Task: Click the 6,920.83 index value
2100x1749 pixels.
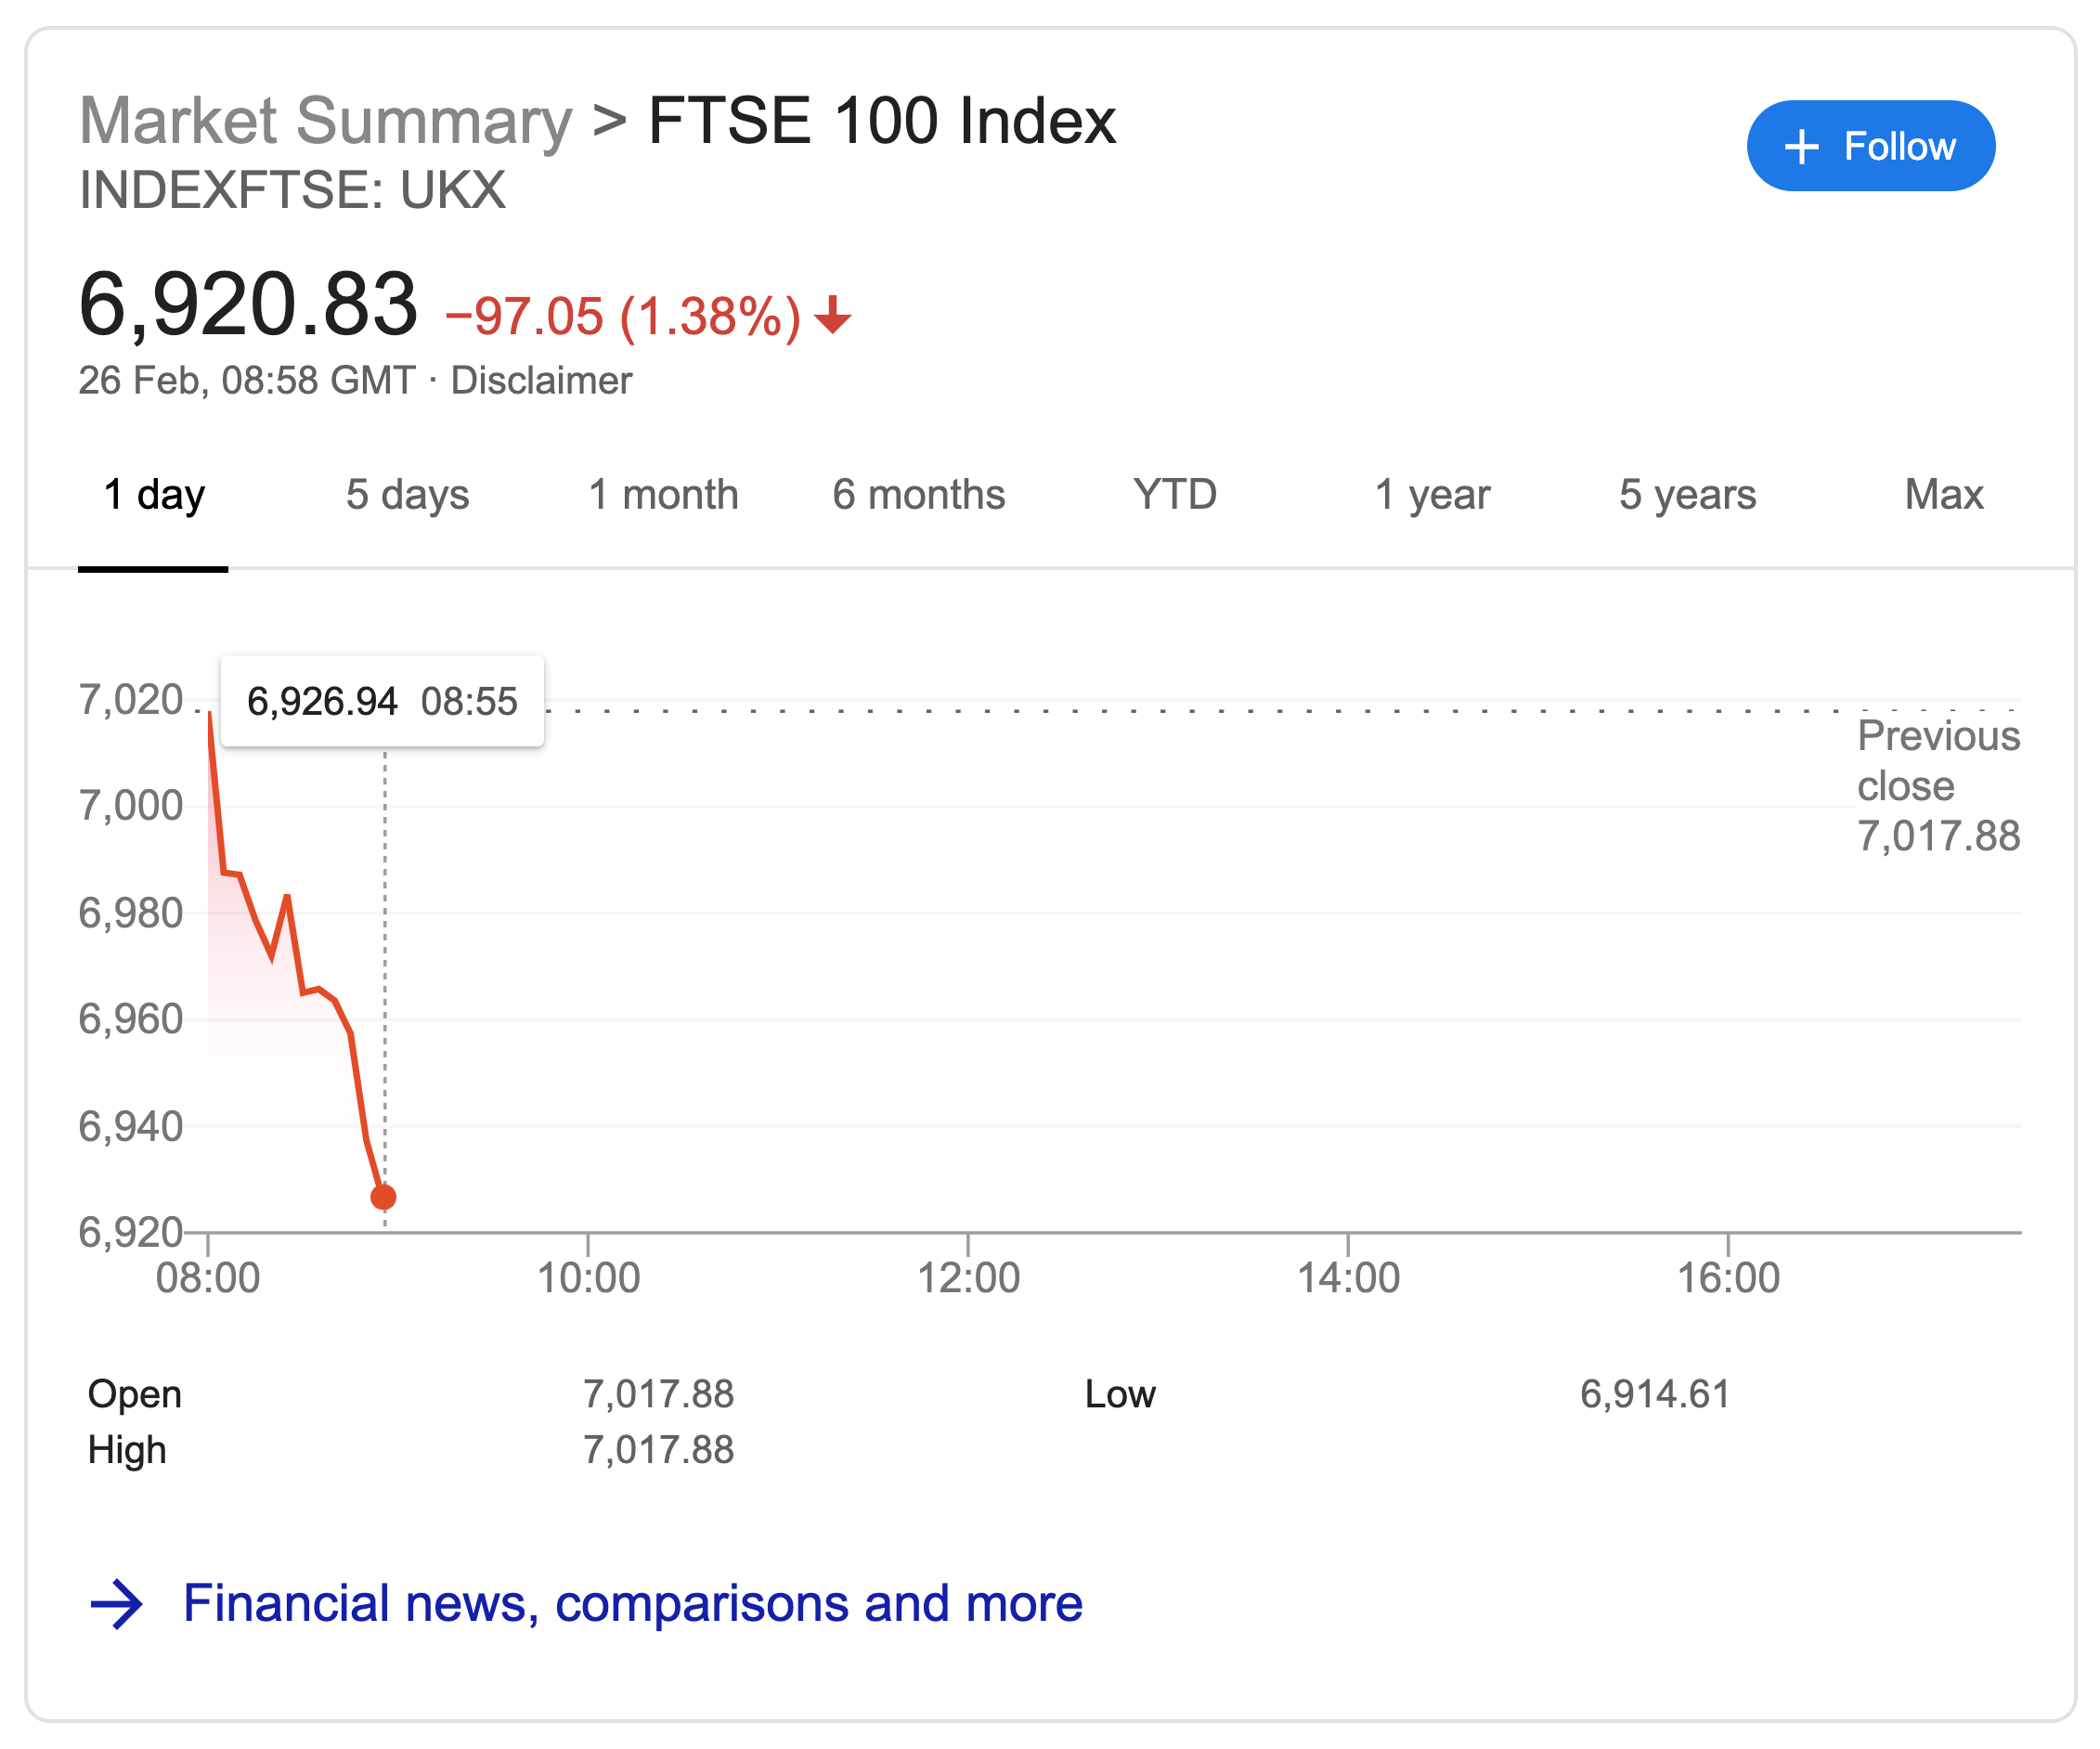Action: click(x=248, y=304)
